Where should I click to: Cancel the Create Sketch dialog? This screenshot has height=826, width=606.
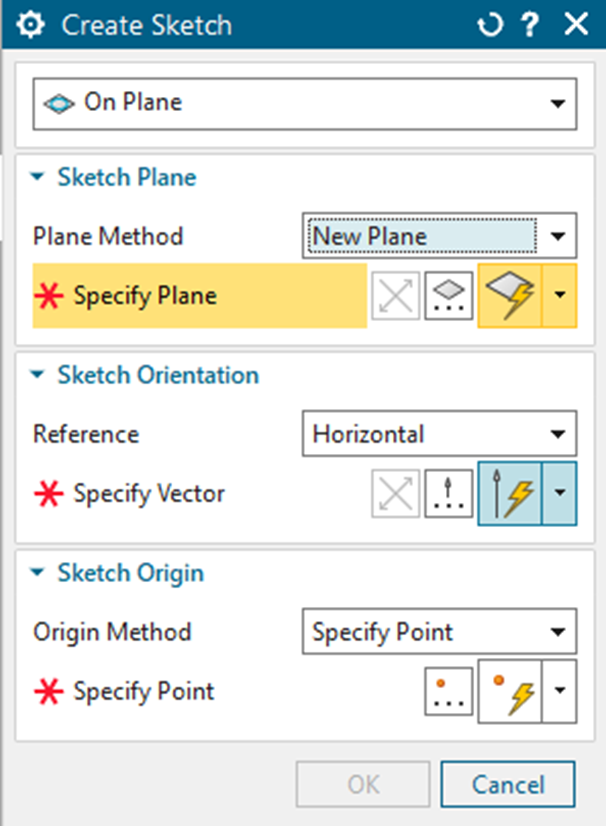coord(507,784)
